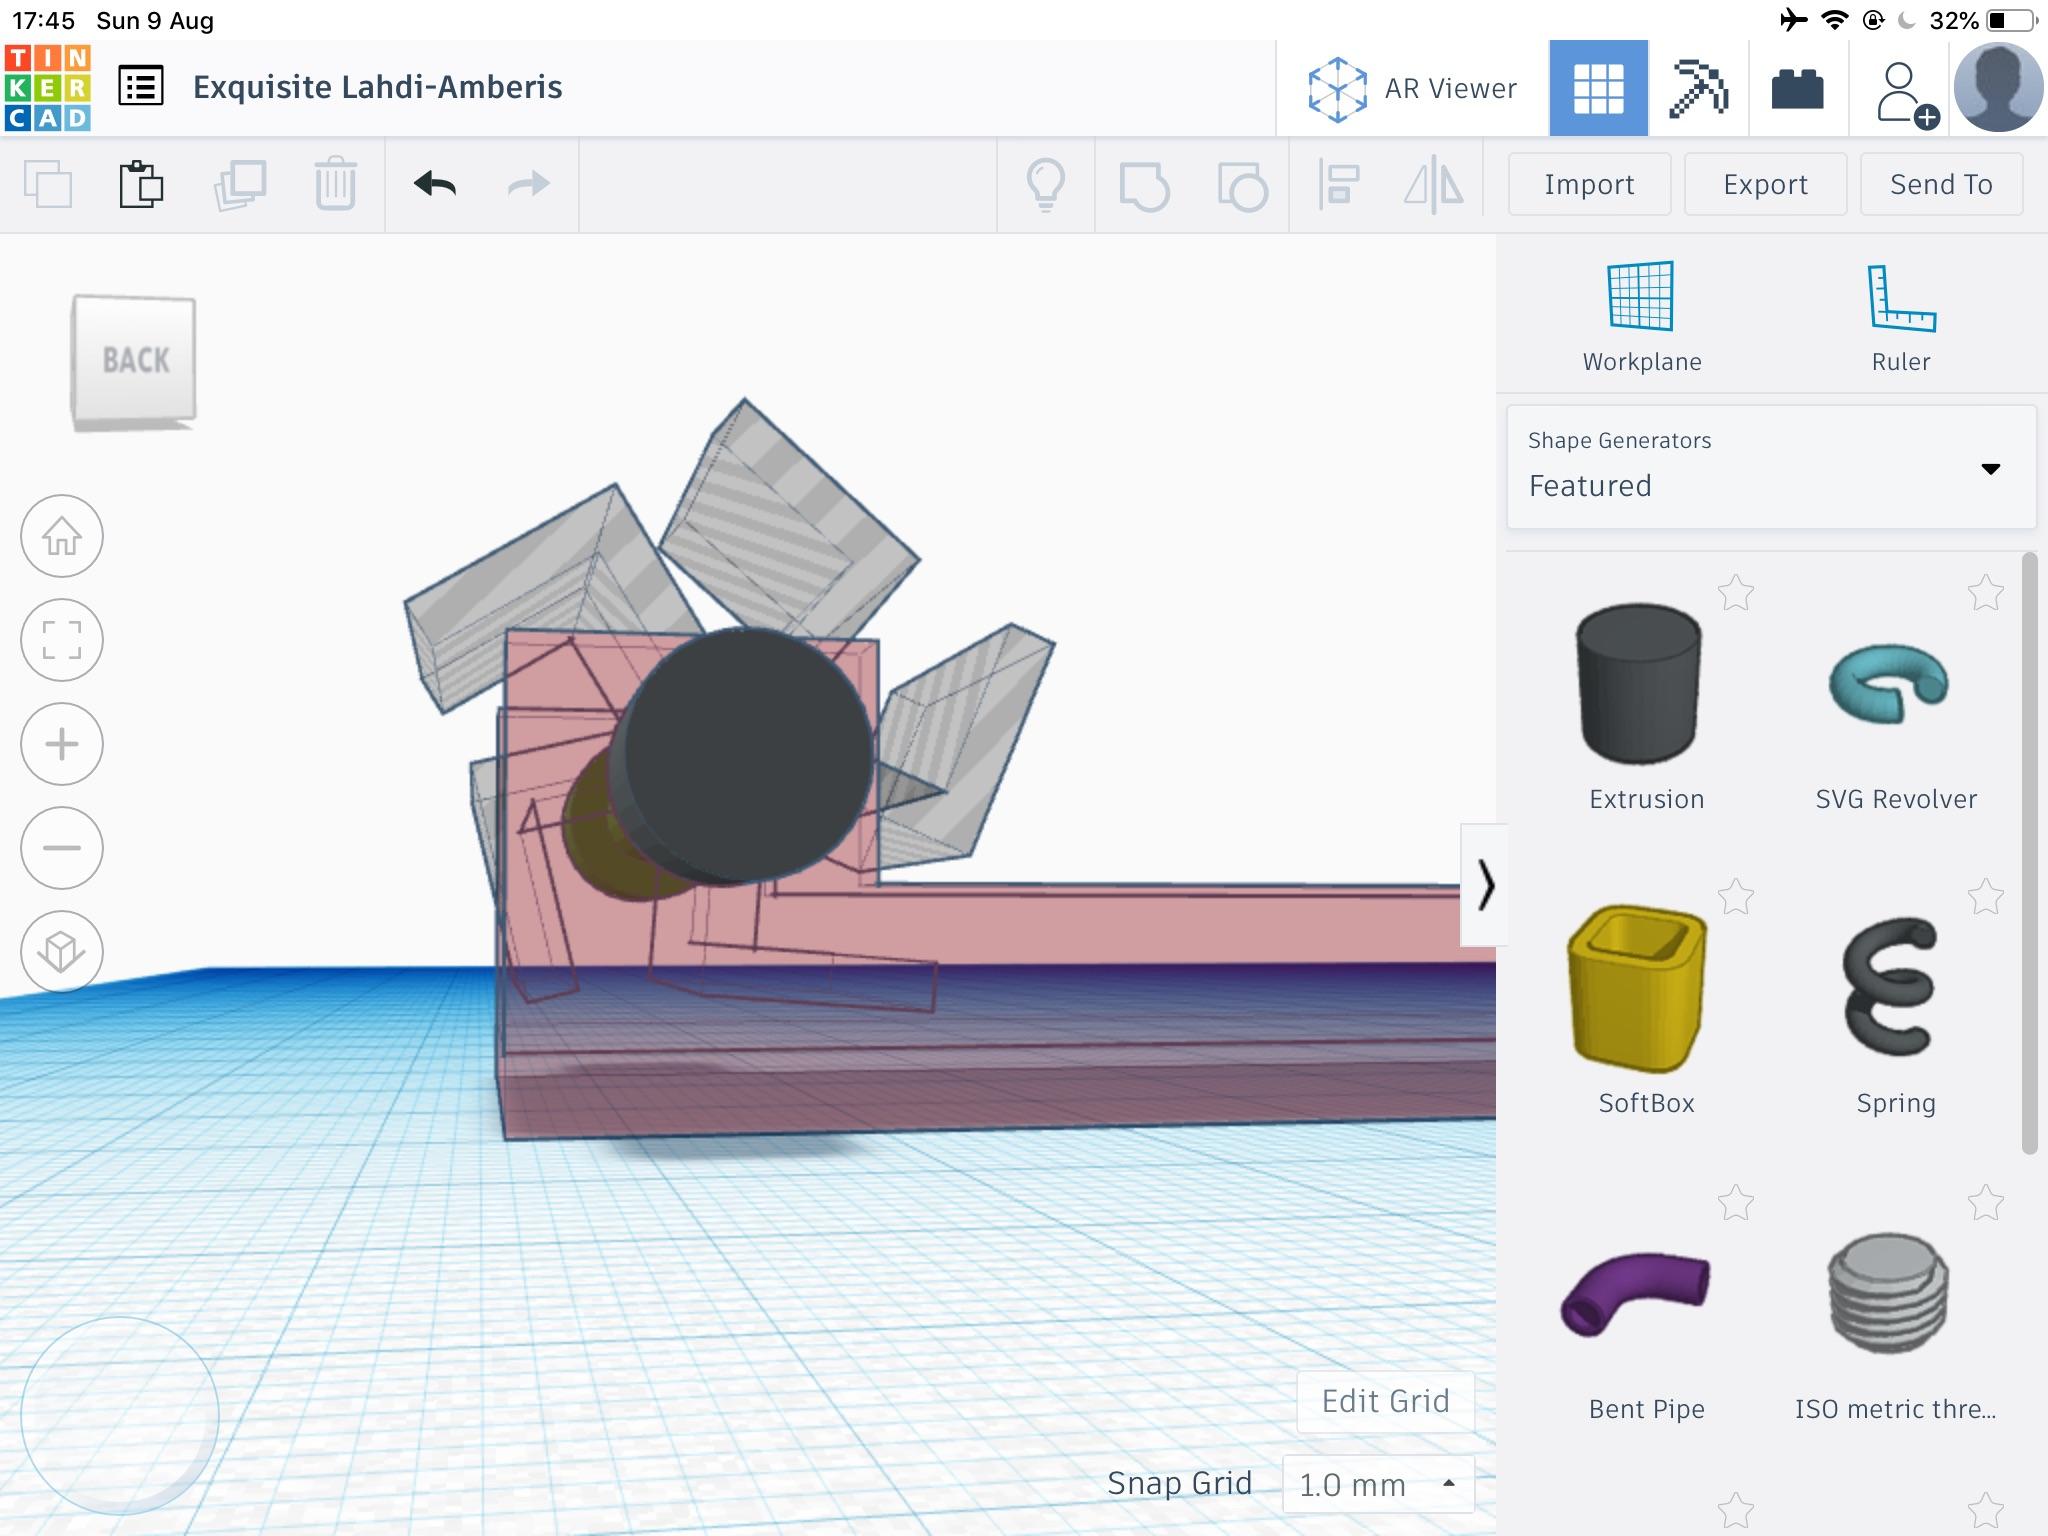Click the align objects icon in toolbar
Screen dimensions: 2048x1536
pyautogui.click(x=1340, y=186)
